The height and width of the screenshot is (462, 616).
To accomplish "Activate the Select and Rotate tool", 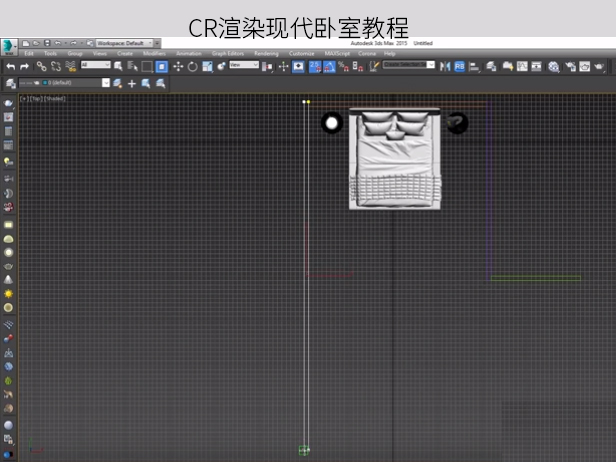I will (x=192, y=66).
